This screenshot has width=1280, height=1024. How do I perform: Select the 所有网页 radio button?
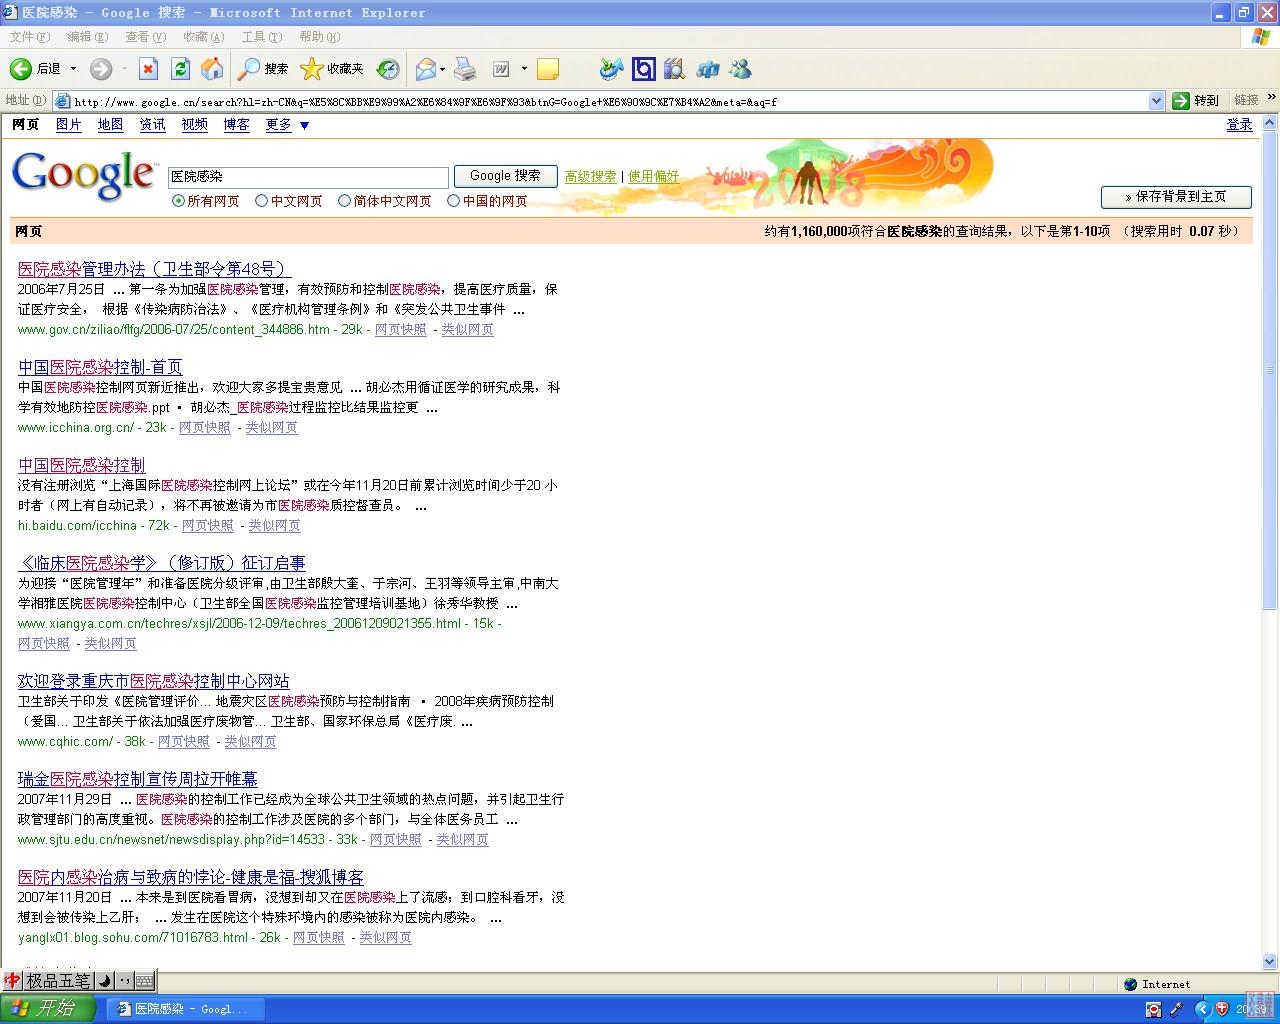178,201
